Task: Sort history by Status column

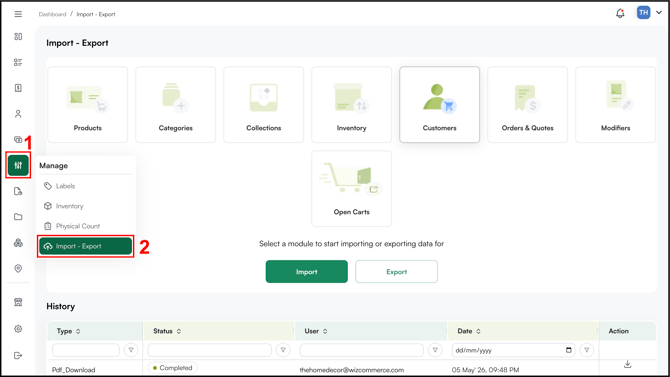Action: coord(179,331)
